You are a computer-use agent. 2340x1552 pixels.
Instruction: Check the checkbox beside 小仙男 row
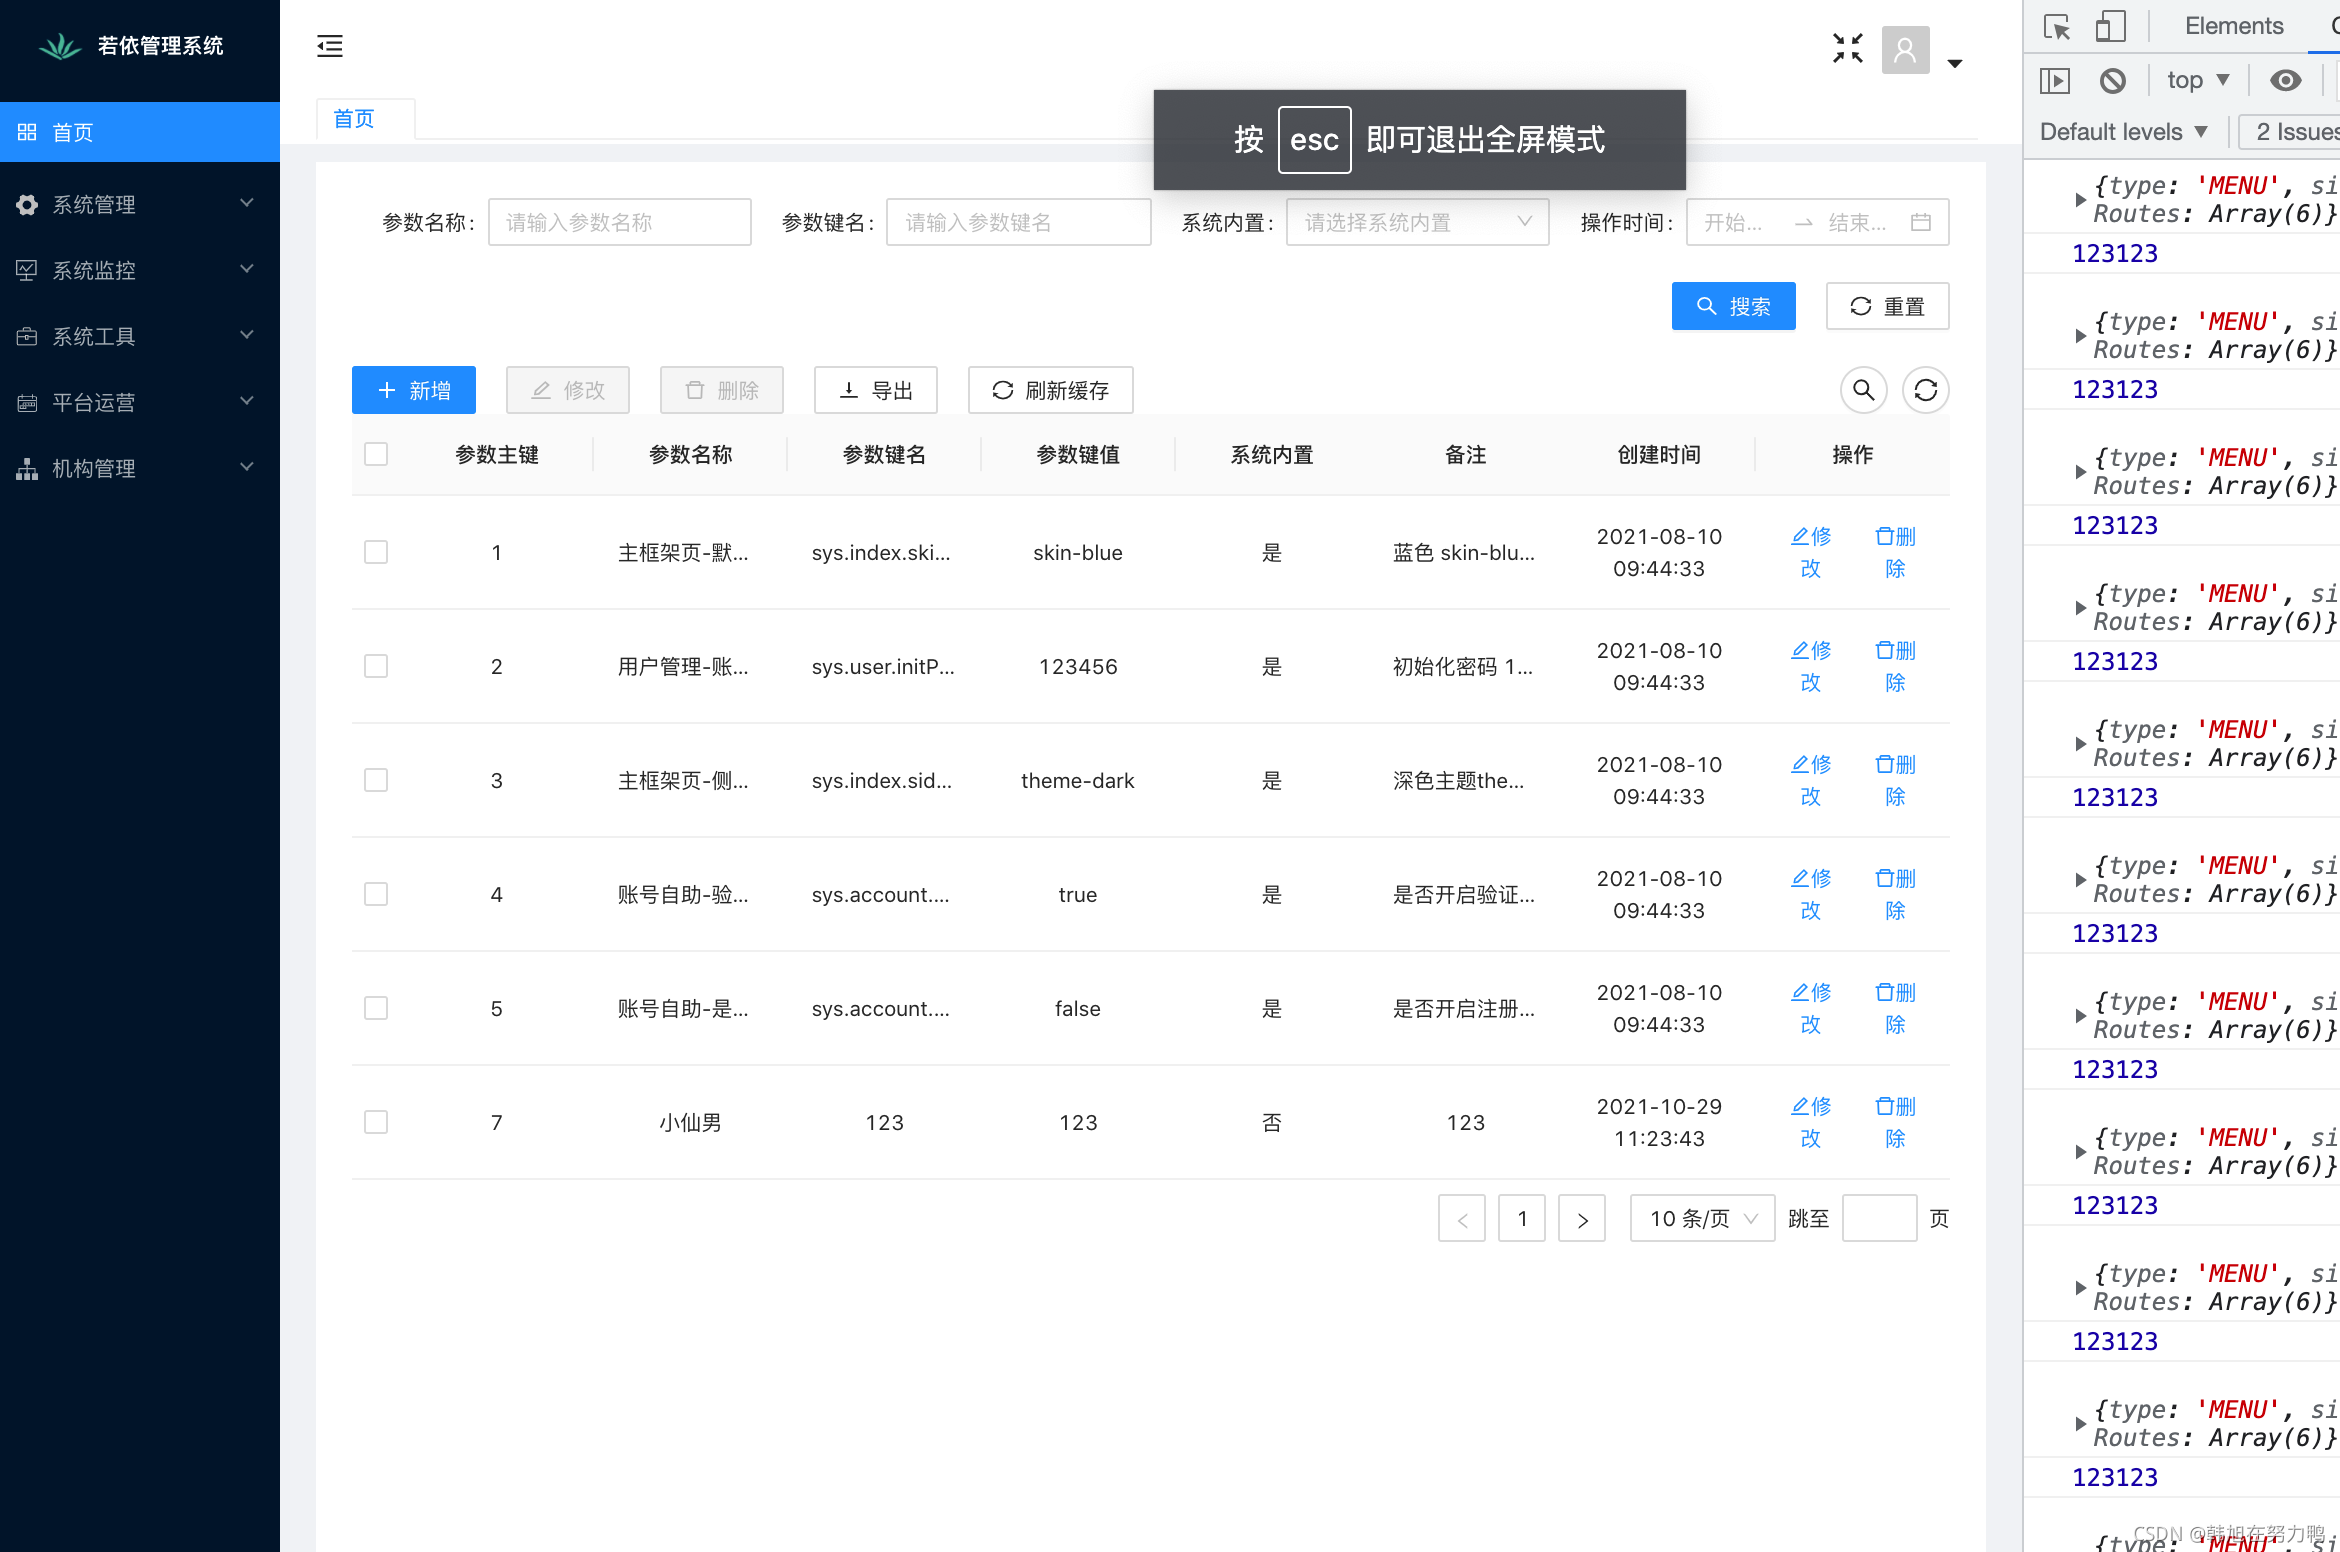coord(376,1122)
